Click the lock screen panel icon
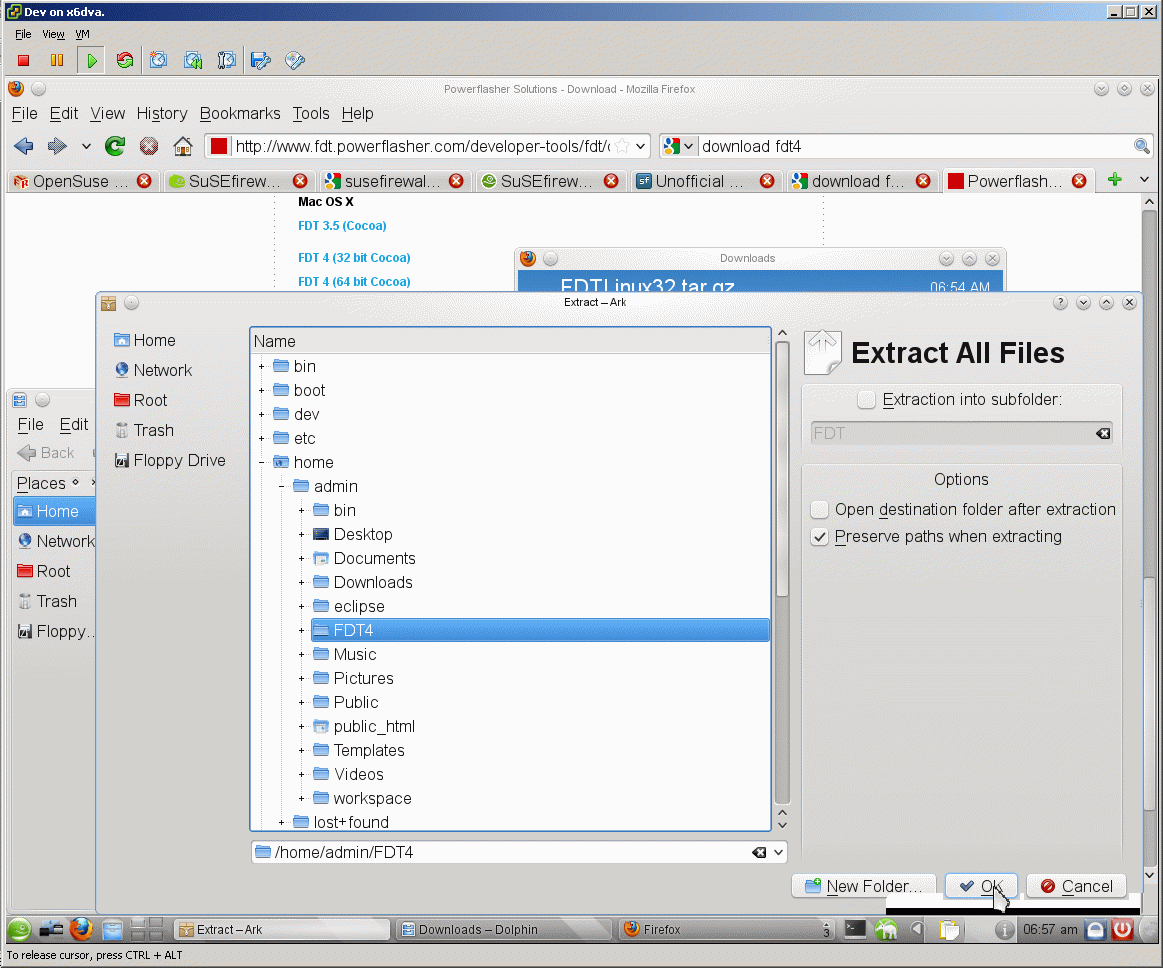The image size is (1163, 968). click(1096, 929)
